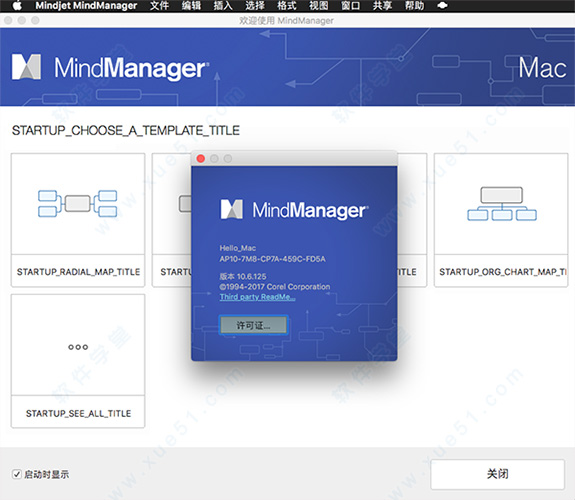This screenshot has width=575, height=500.
Task: Open the 文件 menu
Action: coord(160,6)
